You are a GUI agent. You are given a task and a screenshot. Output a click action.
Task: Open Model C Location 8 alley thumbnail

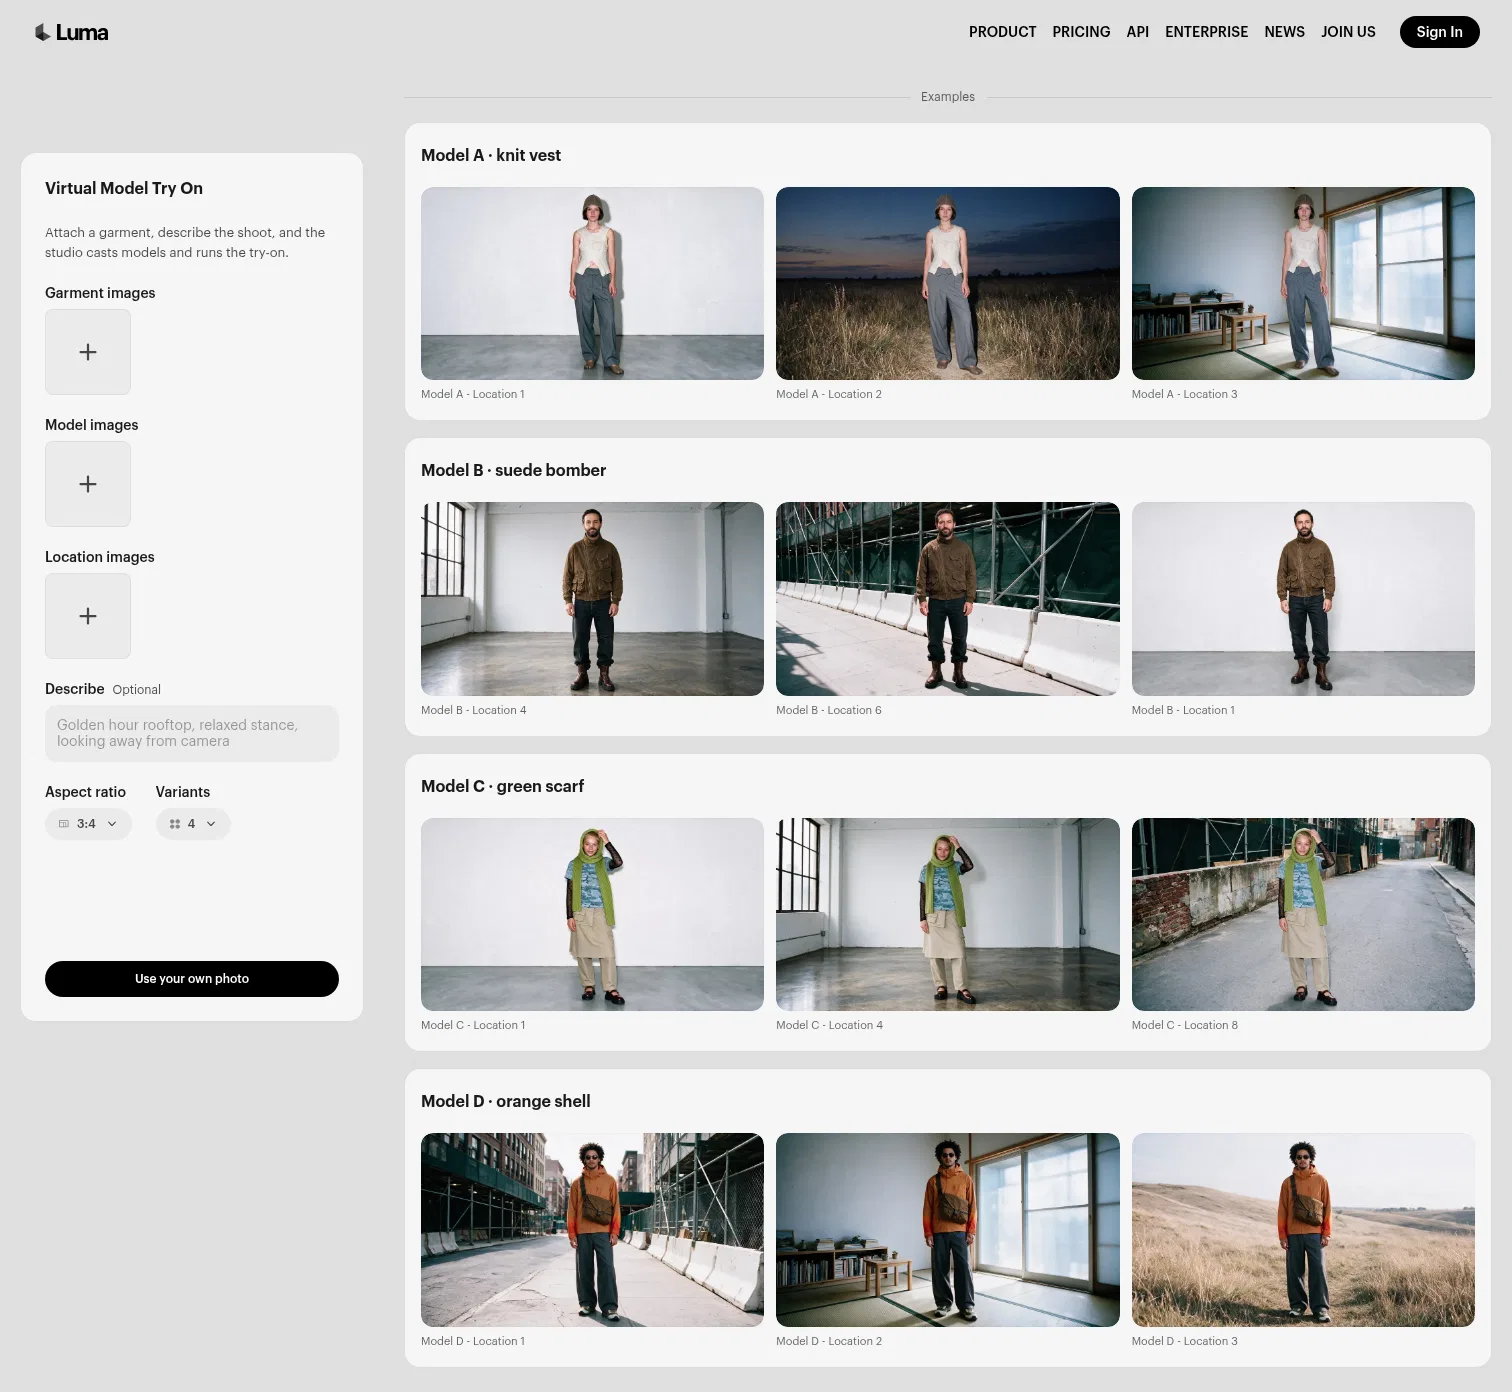coord(1303,915)
